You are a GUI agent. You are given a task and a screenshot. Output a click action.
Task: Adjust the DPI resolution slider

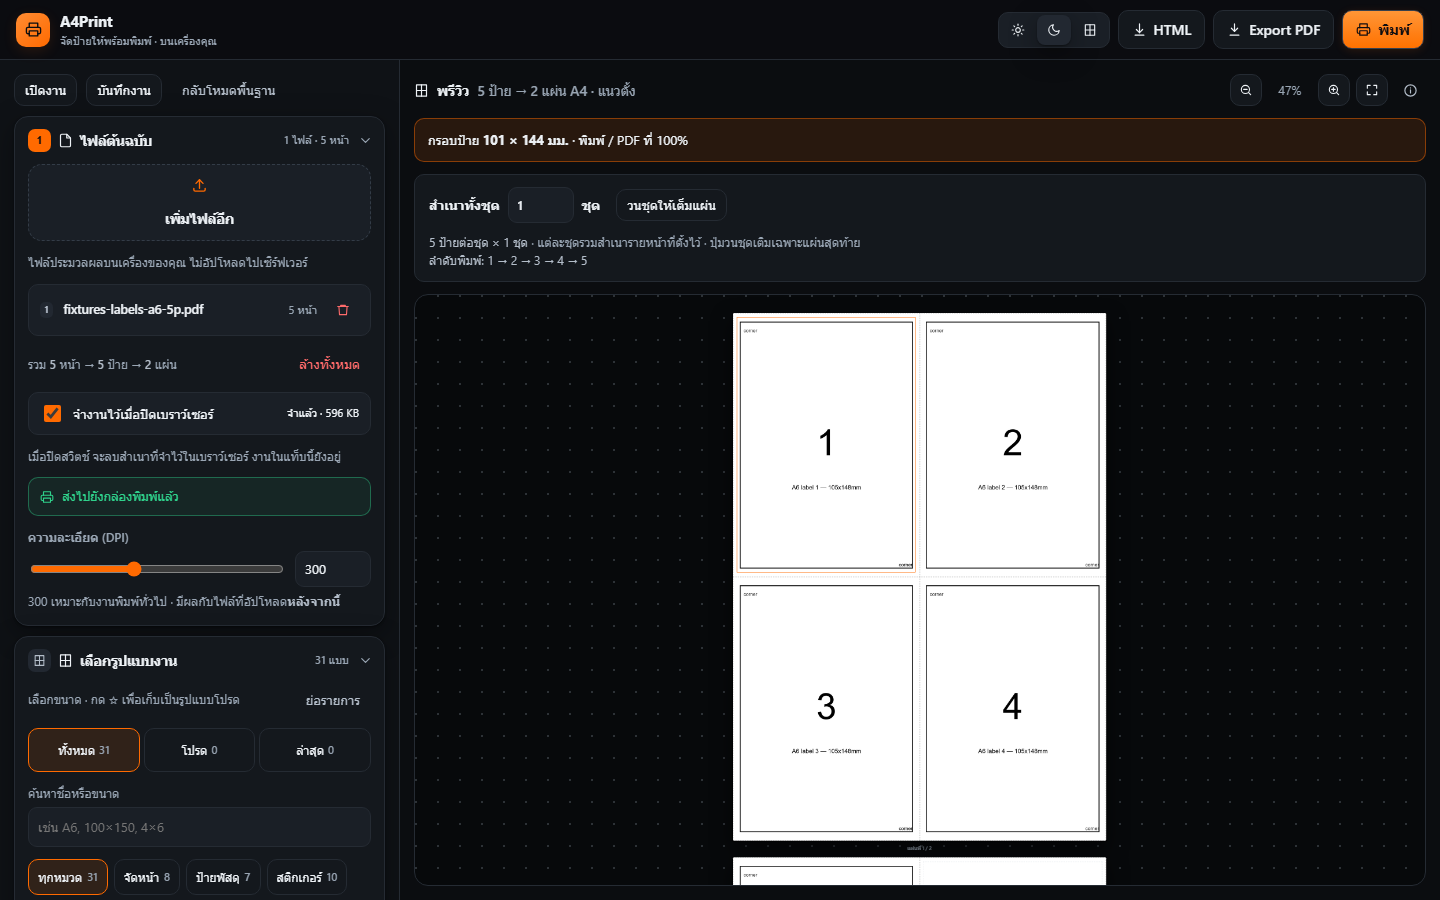point(157,569)
